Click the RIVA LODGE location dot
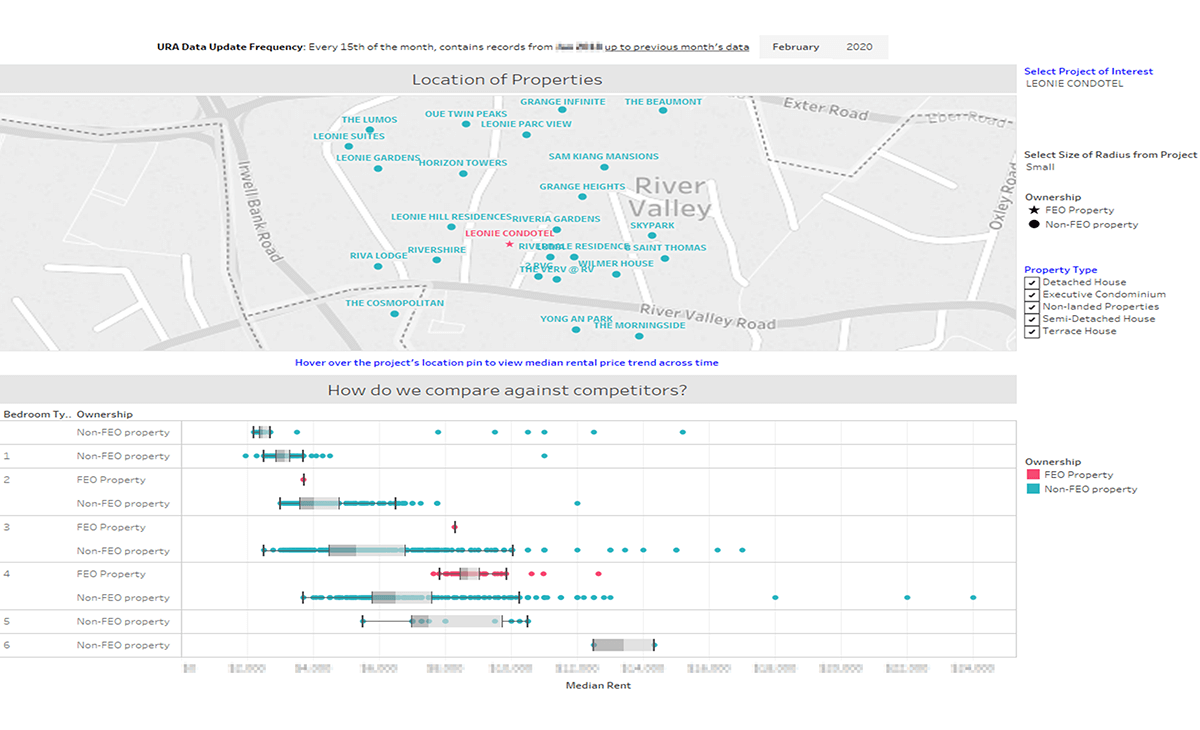 point(378,266)
